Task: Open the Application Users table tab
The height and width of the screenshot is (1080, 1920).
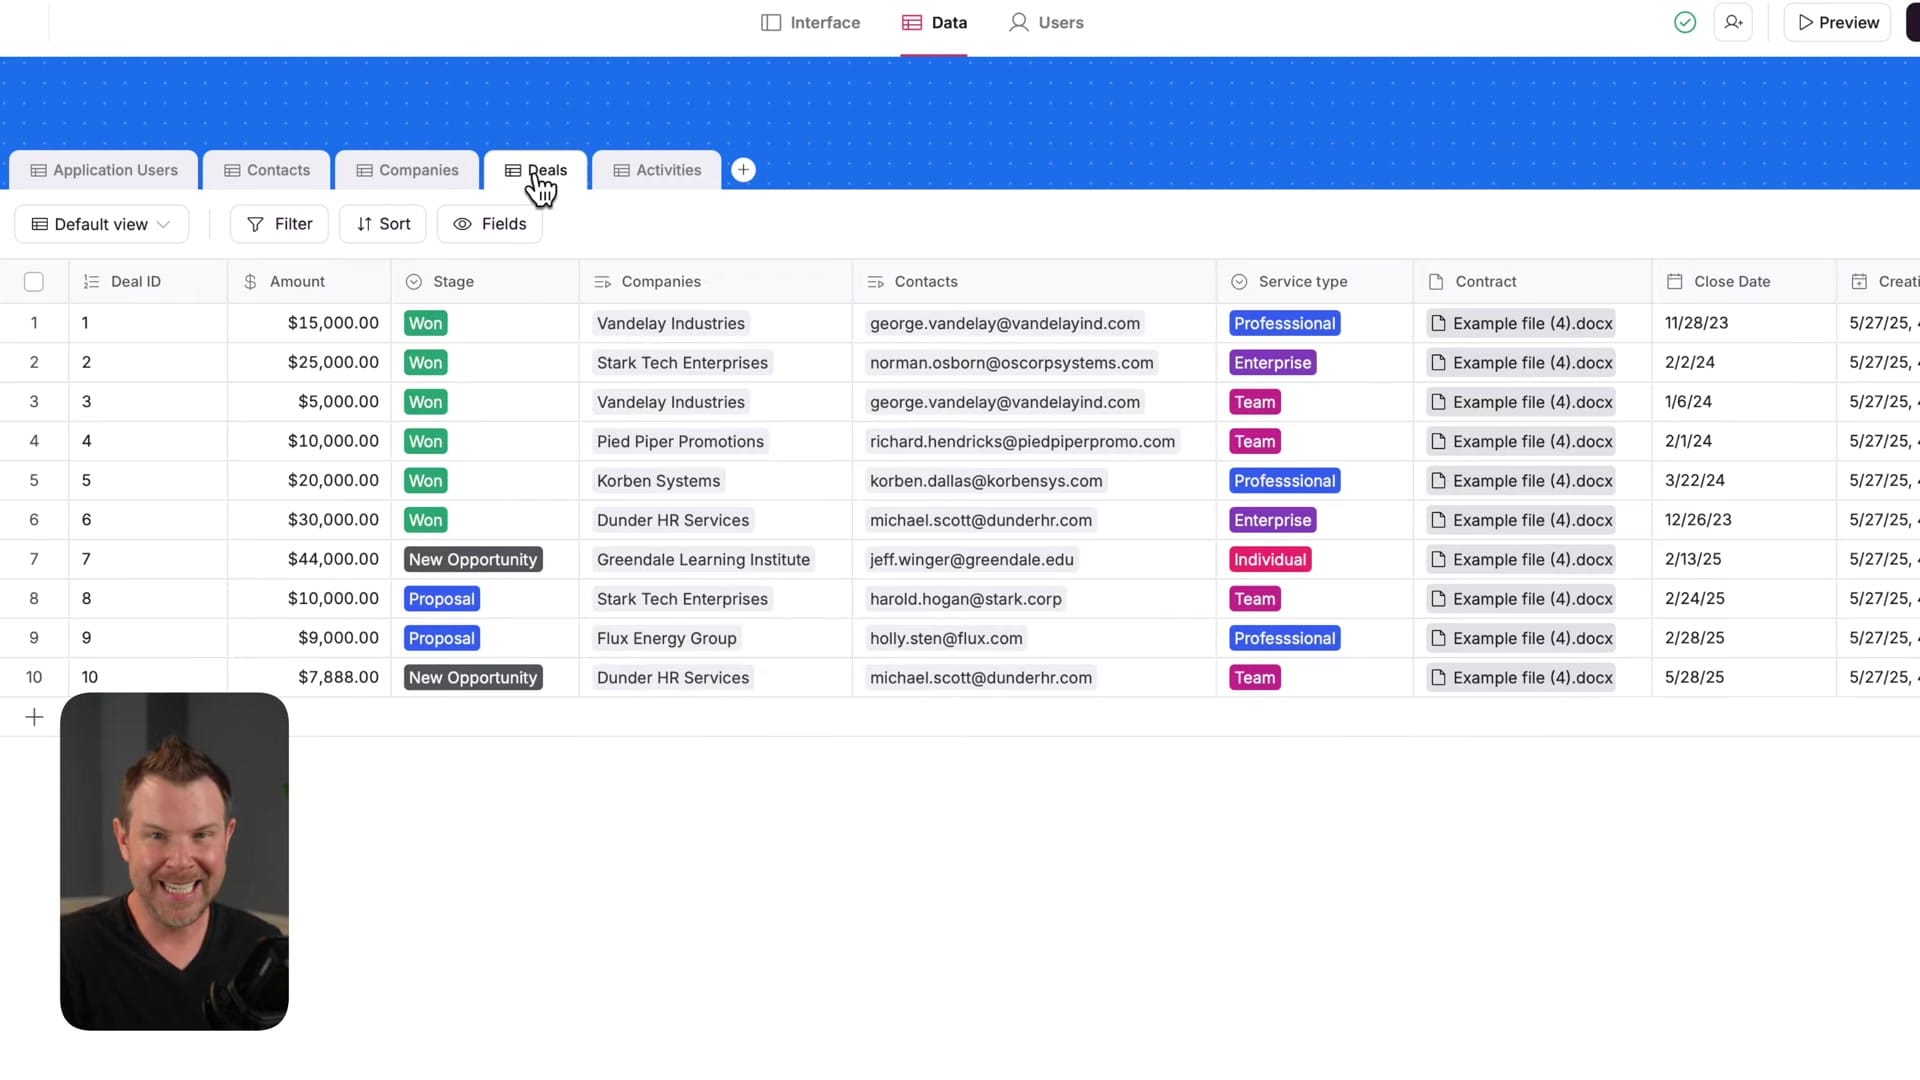Action: click(x=104, y=170)
